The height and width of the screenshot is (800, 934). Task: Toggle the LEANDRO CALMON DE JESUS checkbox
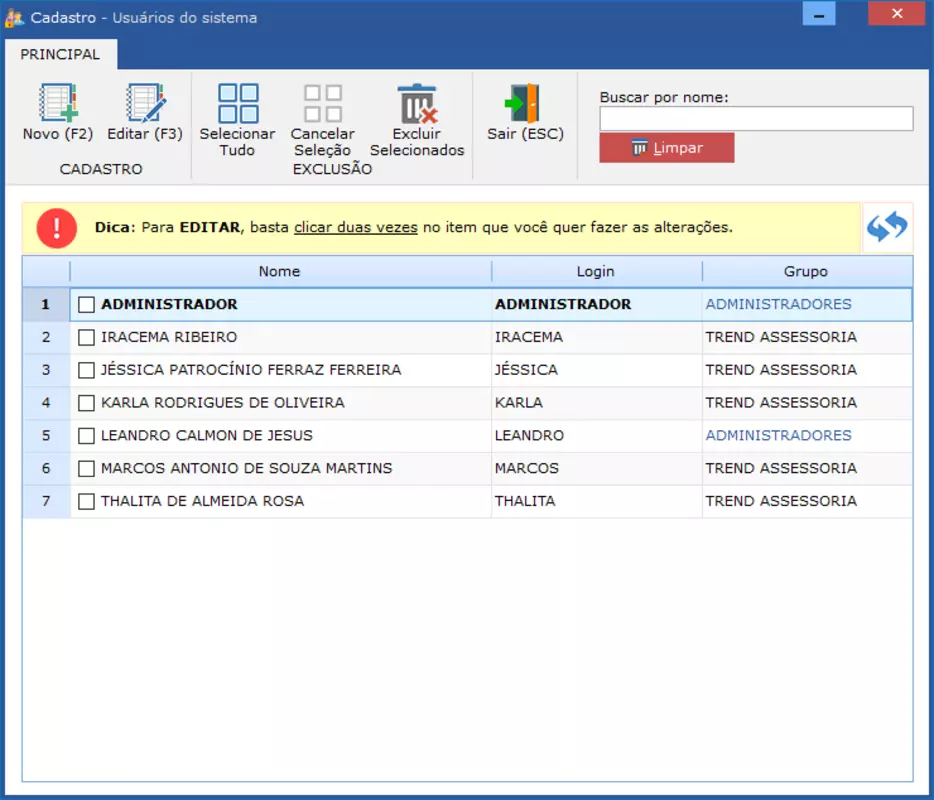click(86, 435)
